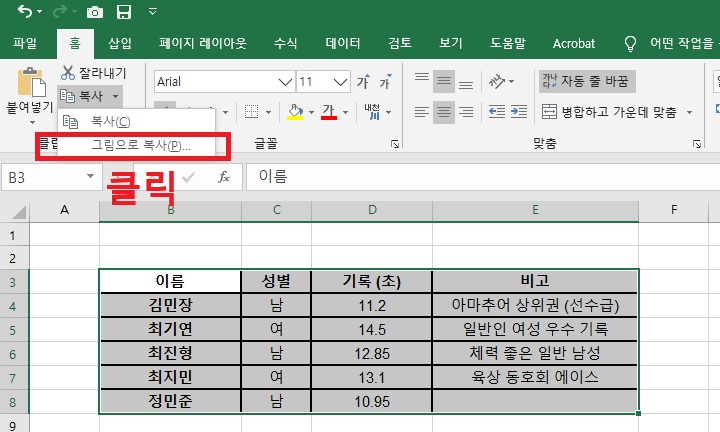The image size is (720, 432).
Task: Click 병합하고 가운데 맞춤 button
Action: point(609,112)
